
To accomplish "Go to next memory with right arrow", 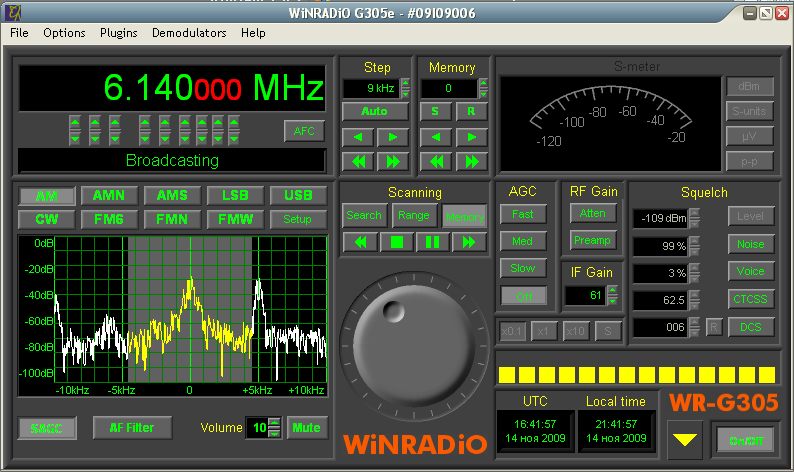I will tap(471, 137).
